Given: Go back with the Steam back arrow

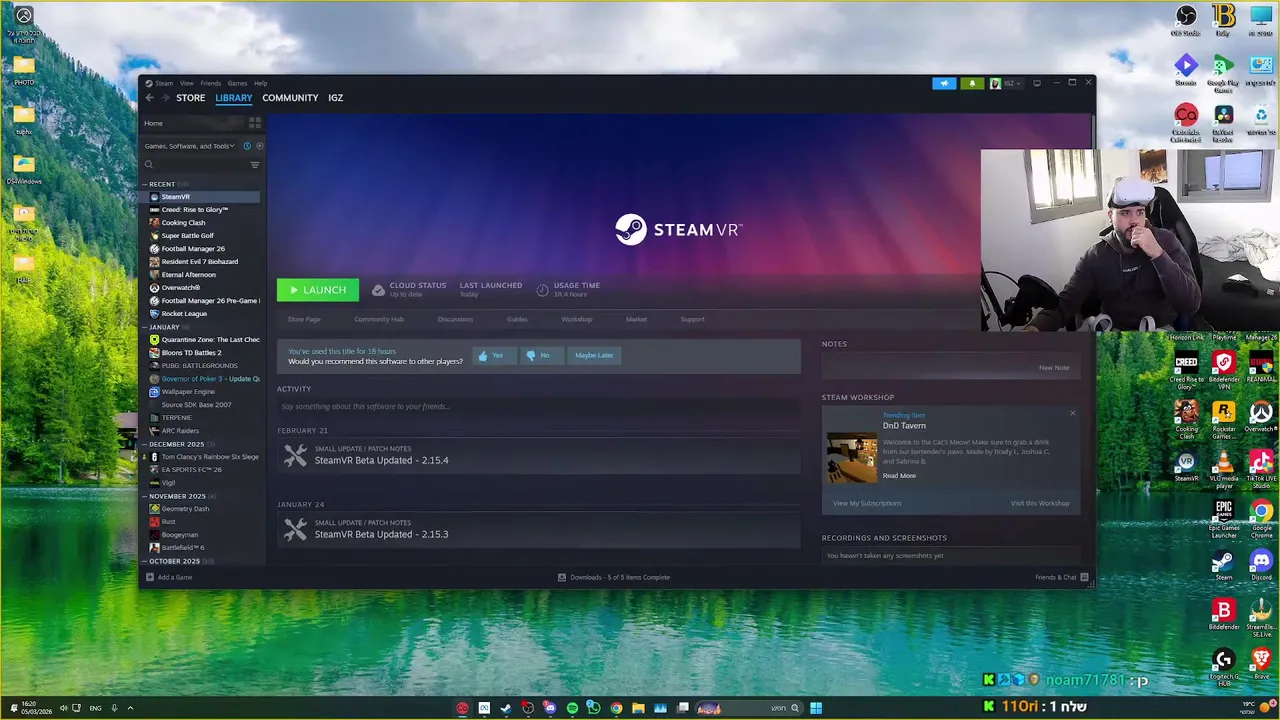Looking at the screenshot, I should [150, 98].
